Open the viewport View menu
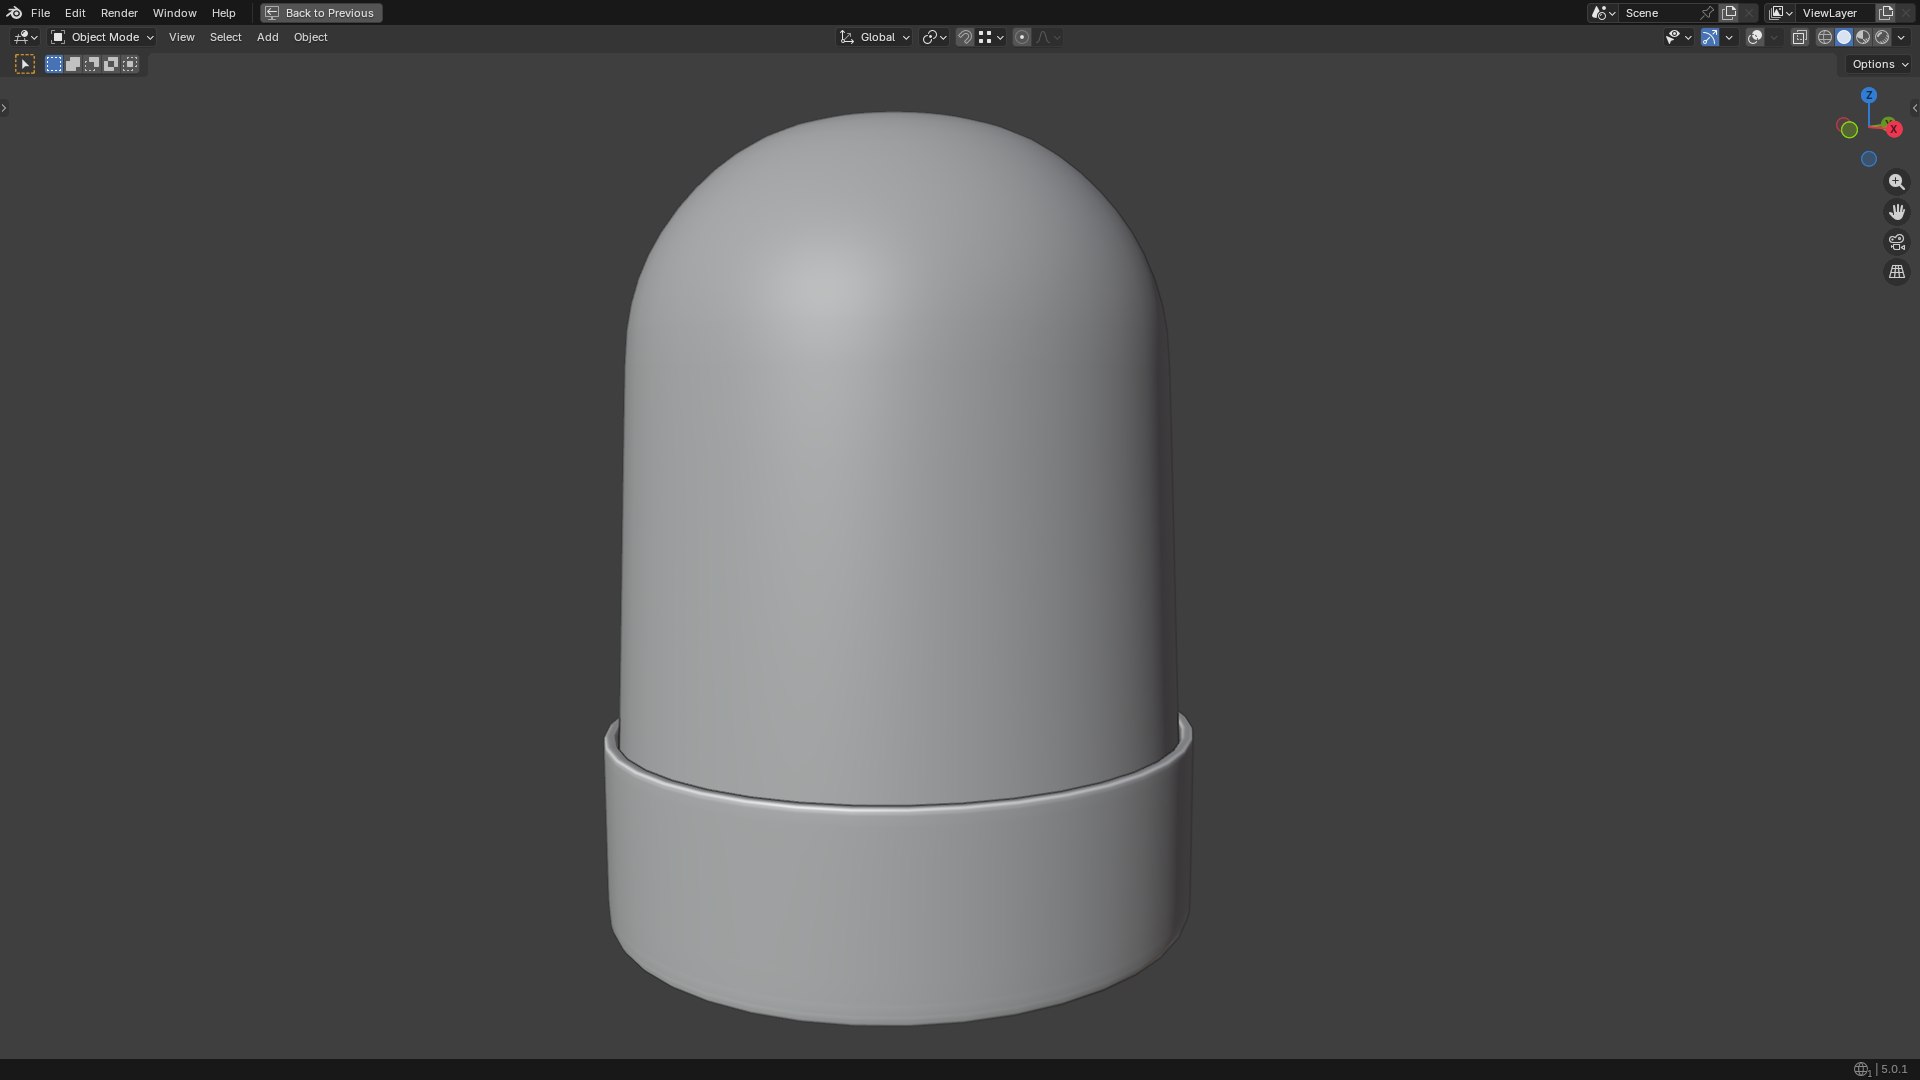The height and width of the screenshot is (1080, 1920). [x=182, y=37]
